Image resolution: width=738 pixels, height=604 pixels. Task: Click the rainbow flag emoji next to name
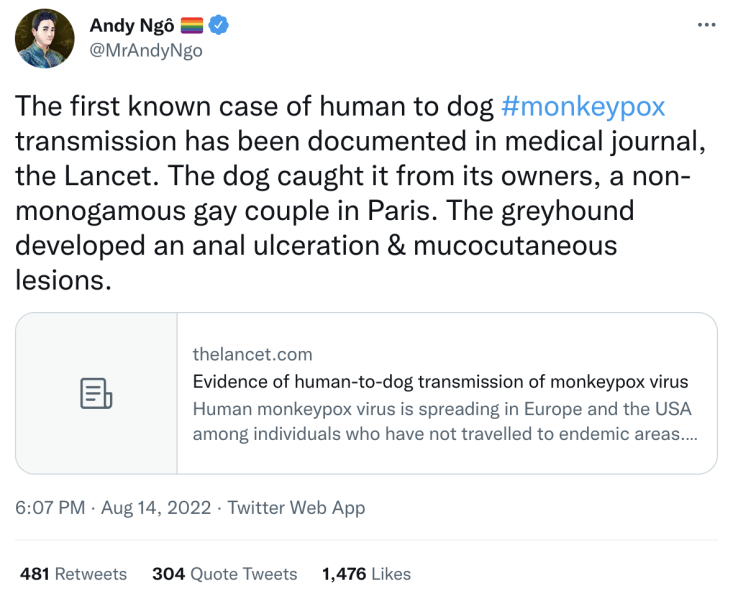(x=192, y=25)
